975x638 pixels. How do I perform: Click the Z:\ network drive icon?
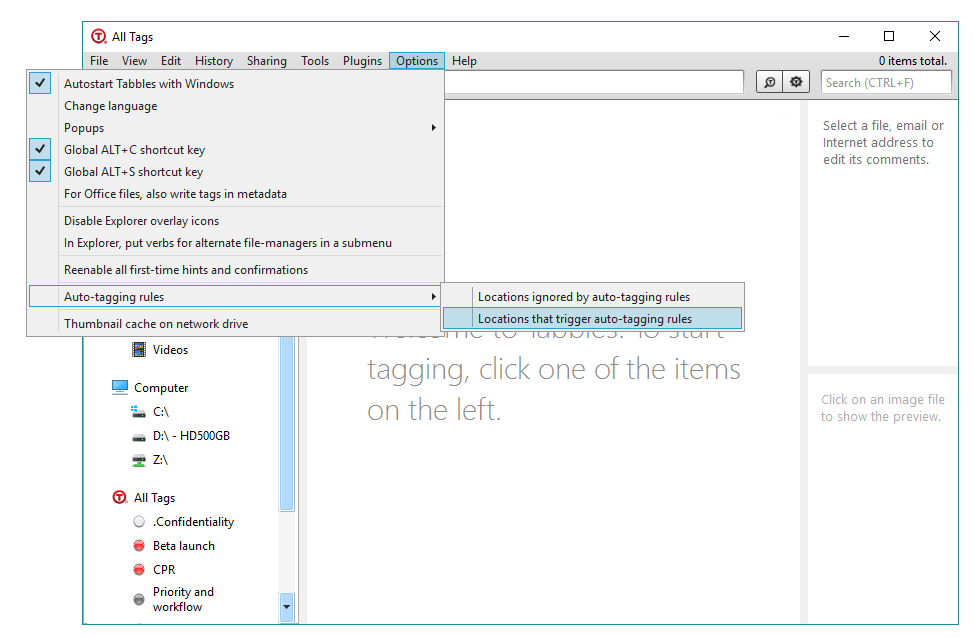(139, 460)
